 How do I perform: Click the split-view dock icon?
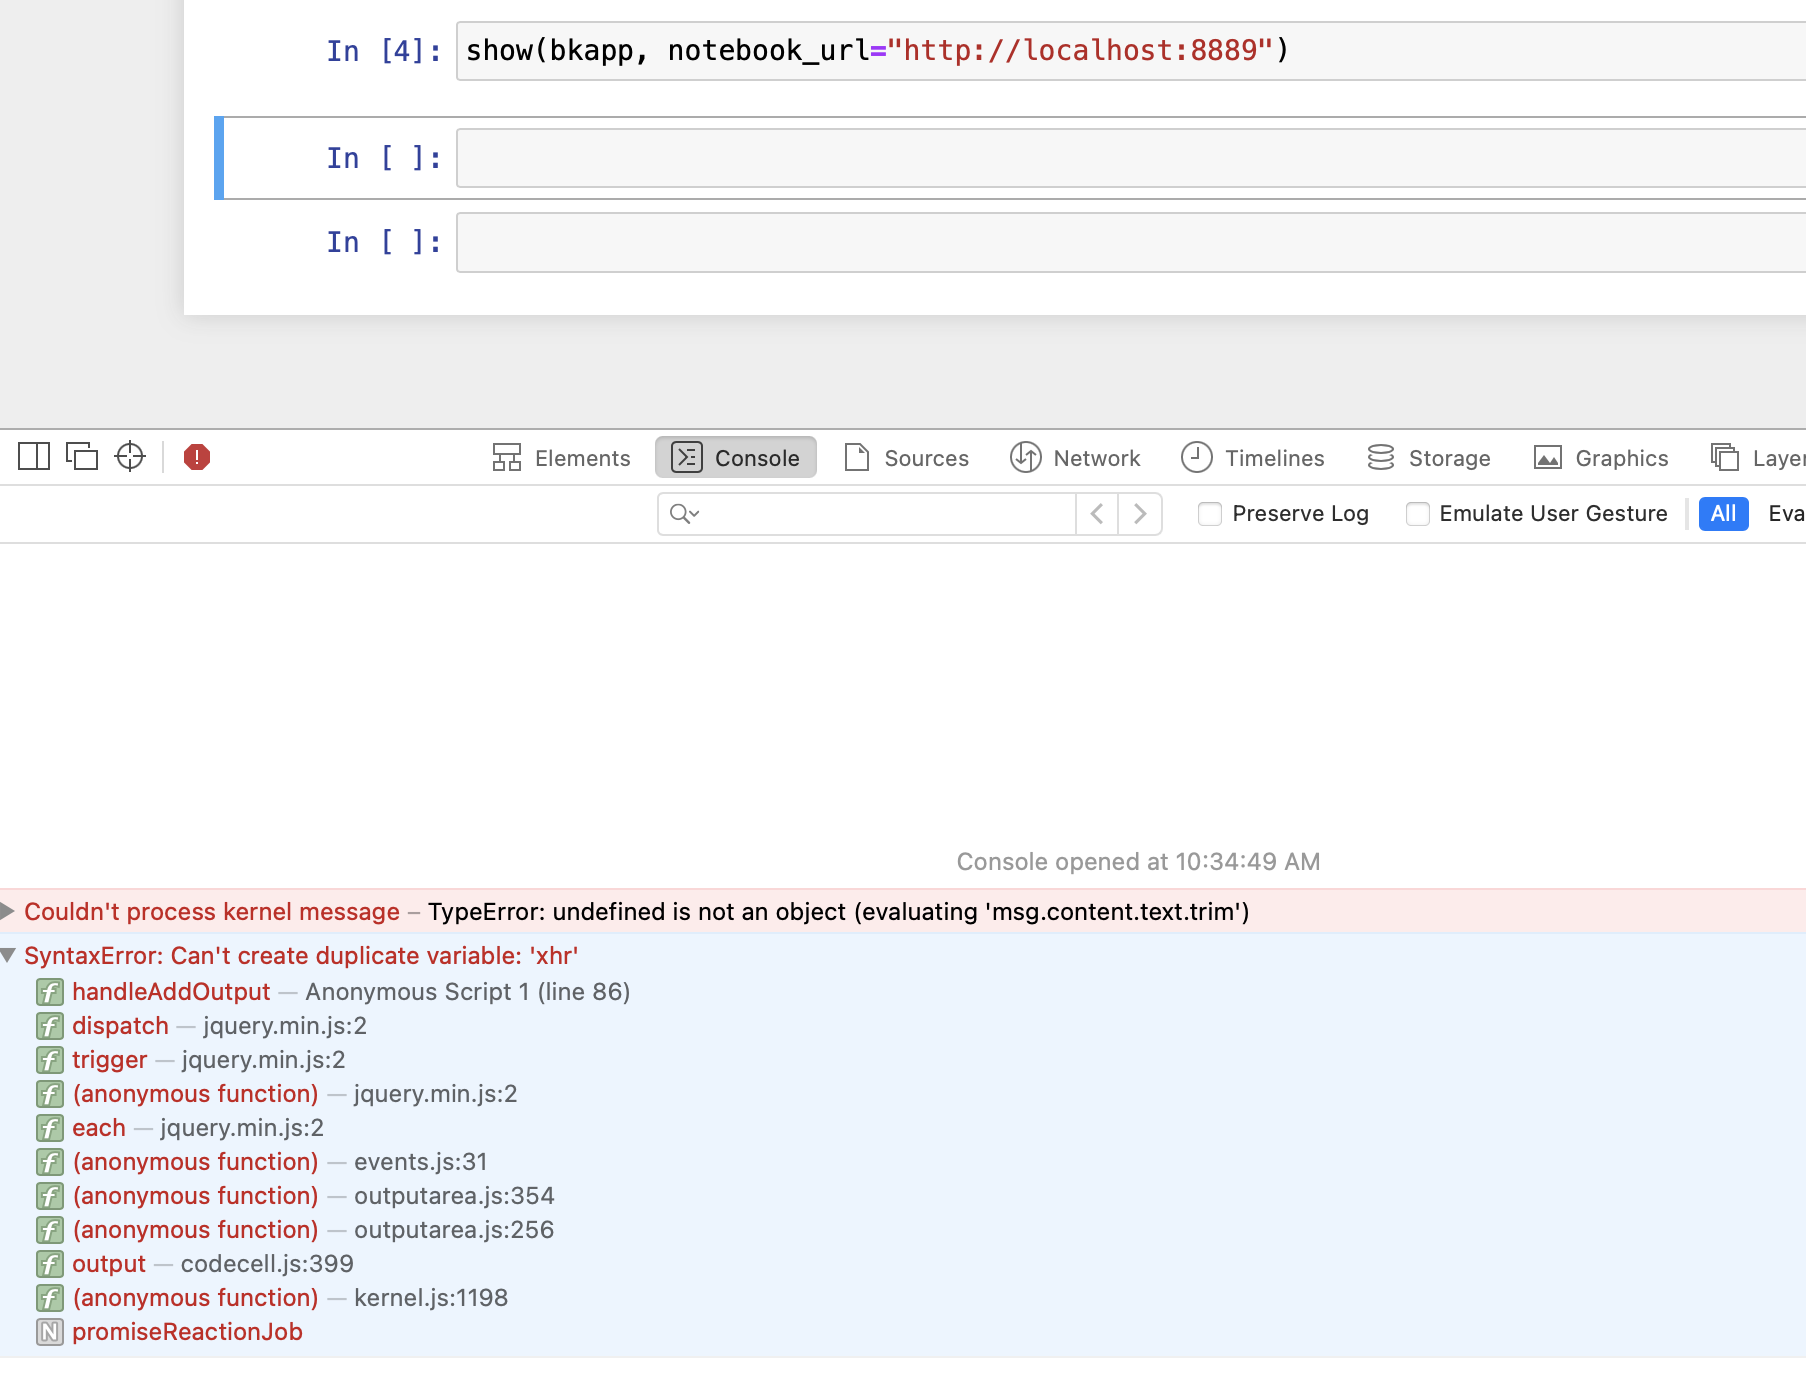click(x=32, y=456)
